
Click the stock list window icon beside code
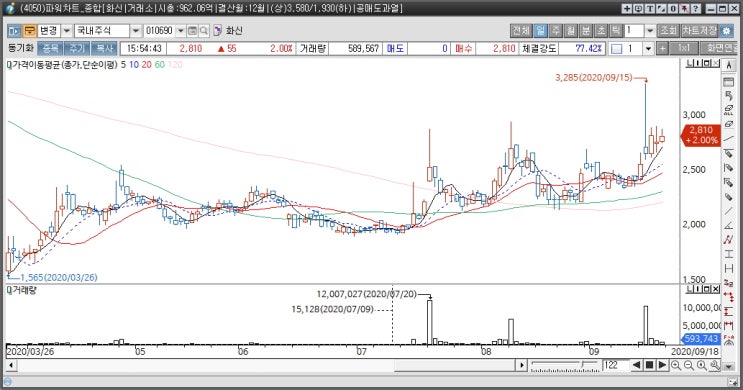click(x=192, y=31)
